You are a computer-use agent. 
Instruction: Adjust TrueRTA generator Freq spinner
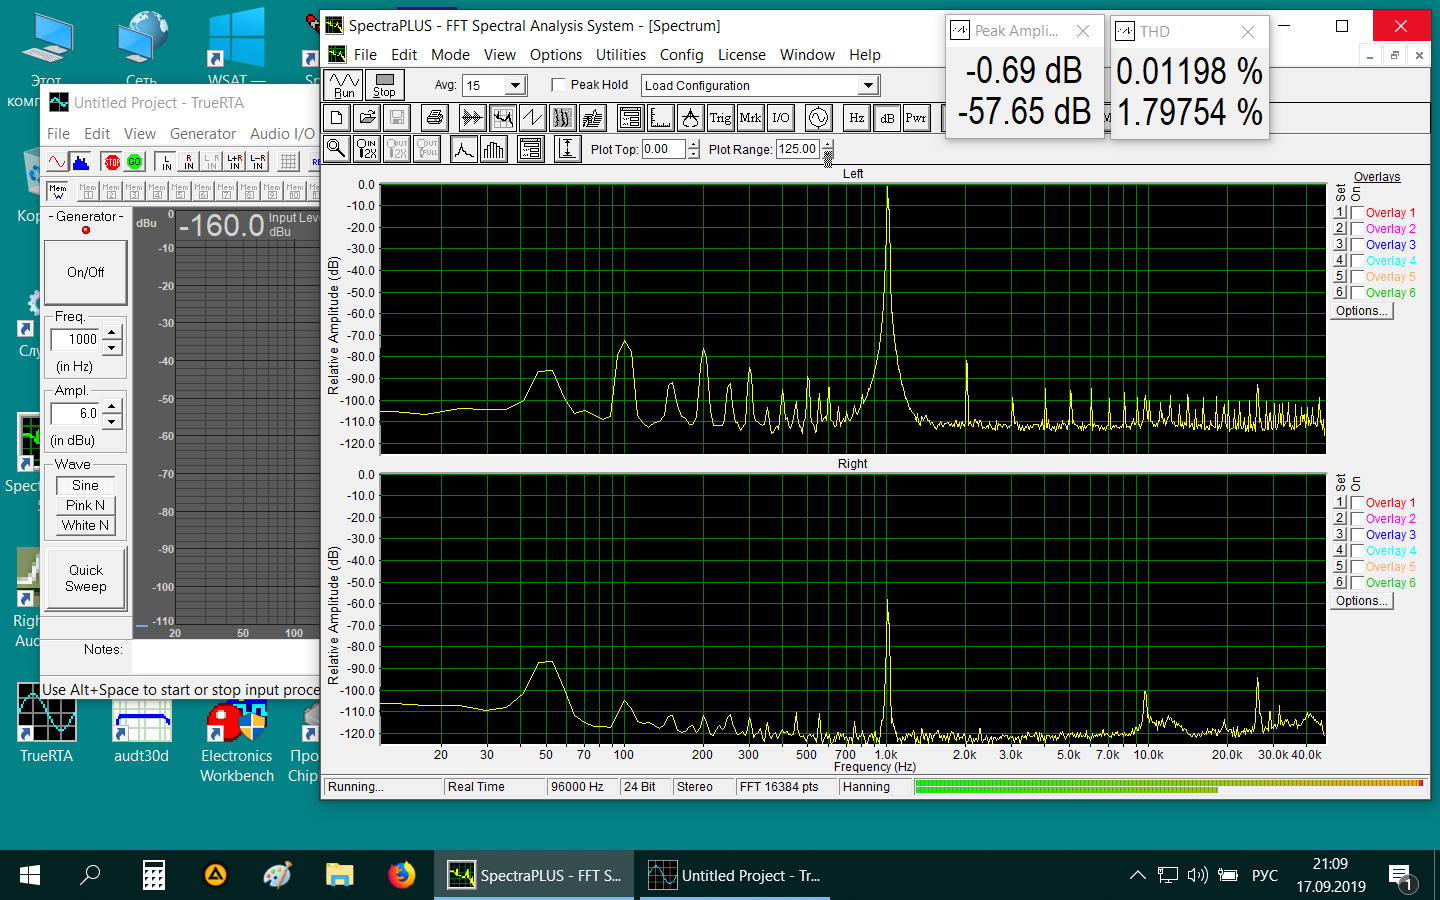(112, 339)
